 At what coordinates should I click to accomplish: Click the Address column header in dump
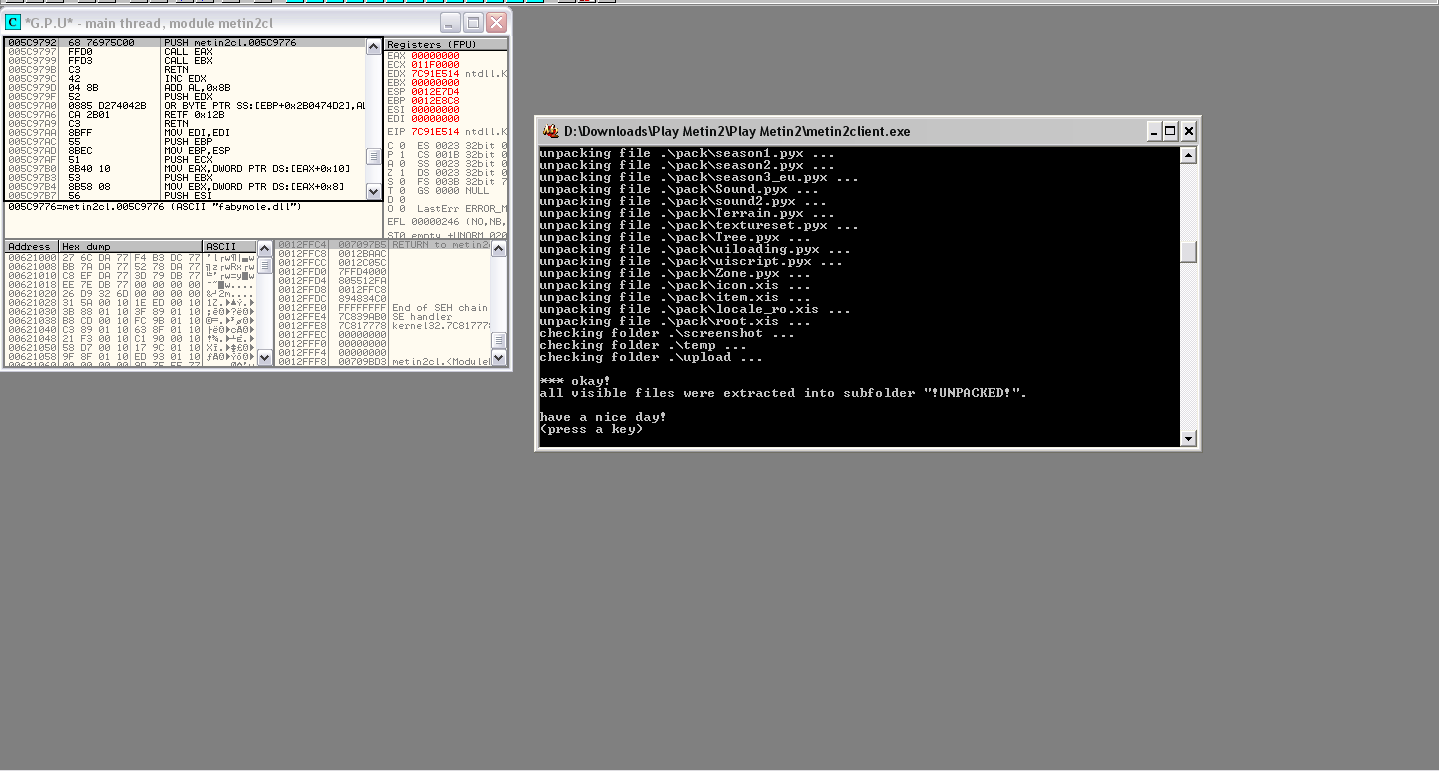[x=31, y=246]
